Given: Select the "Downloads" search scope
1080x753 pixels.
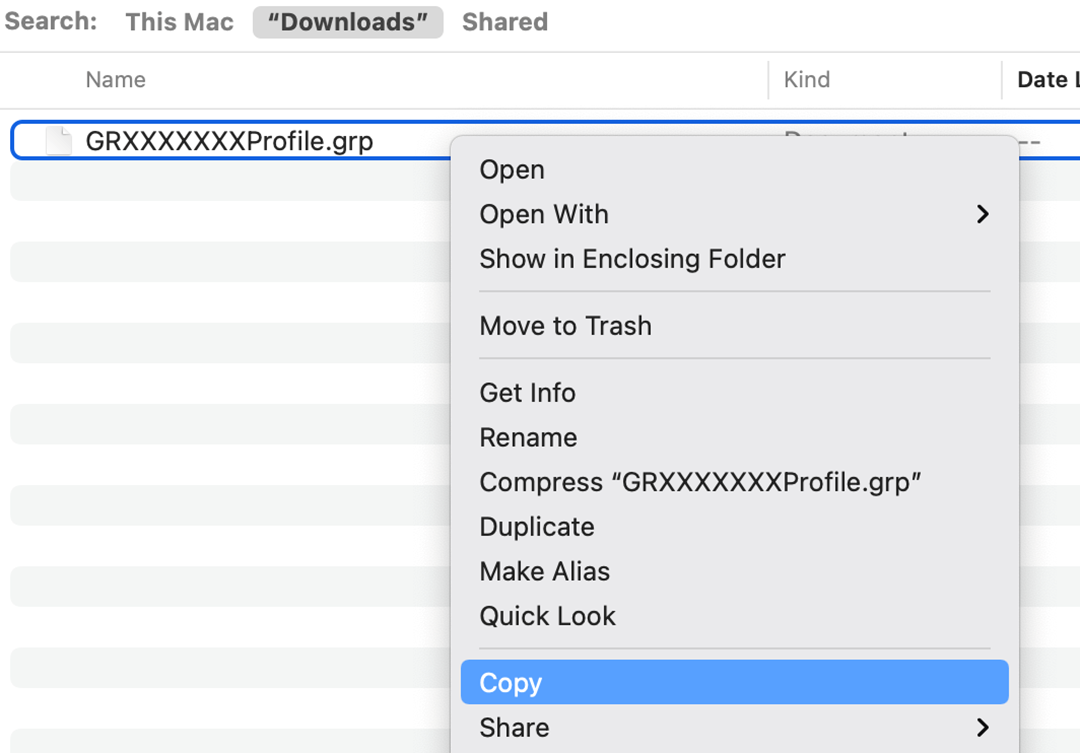Looking at the screenshot, I should [348, 22].
